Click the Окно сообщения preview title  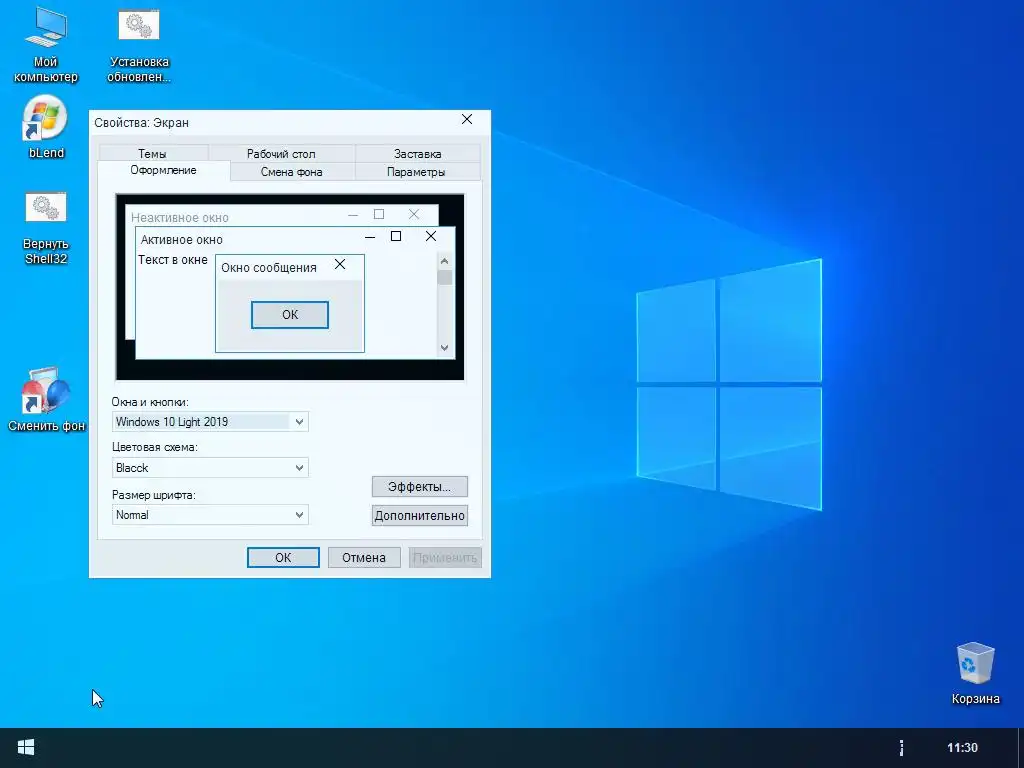pos(268,268)
